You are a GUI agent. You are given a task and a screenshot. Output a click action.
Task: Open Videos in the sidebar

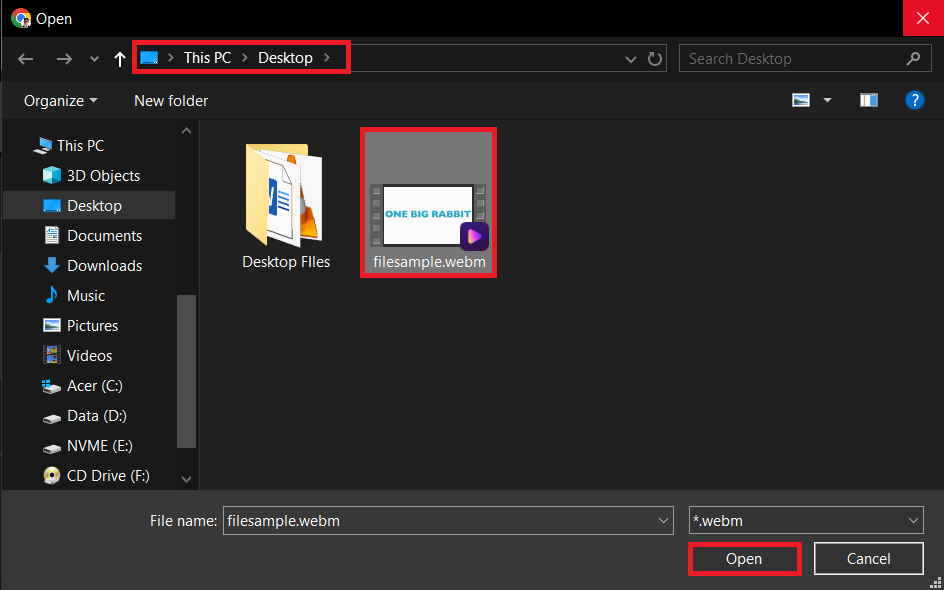click(x=89, y=356)
